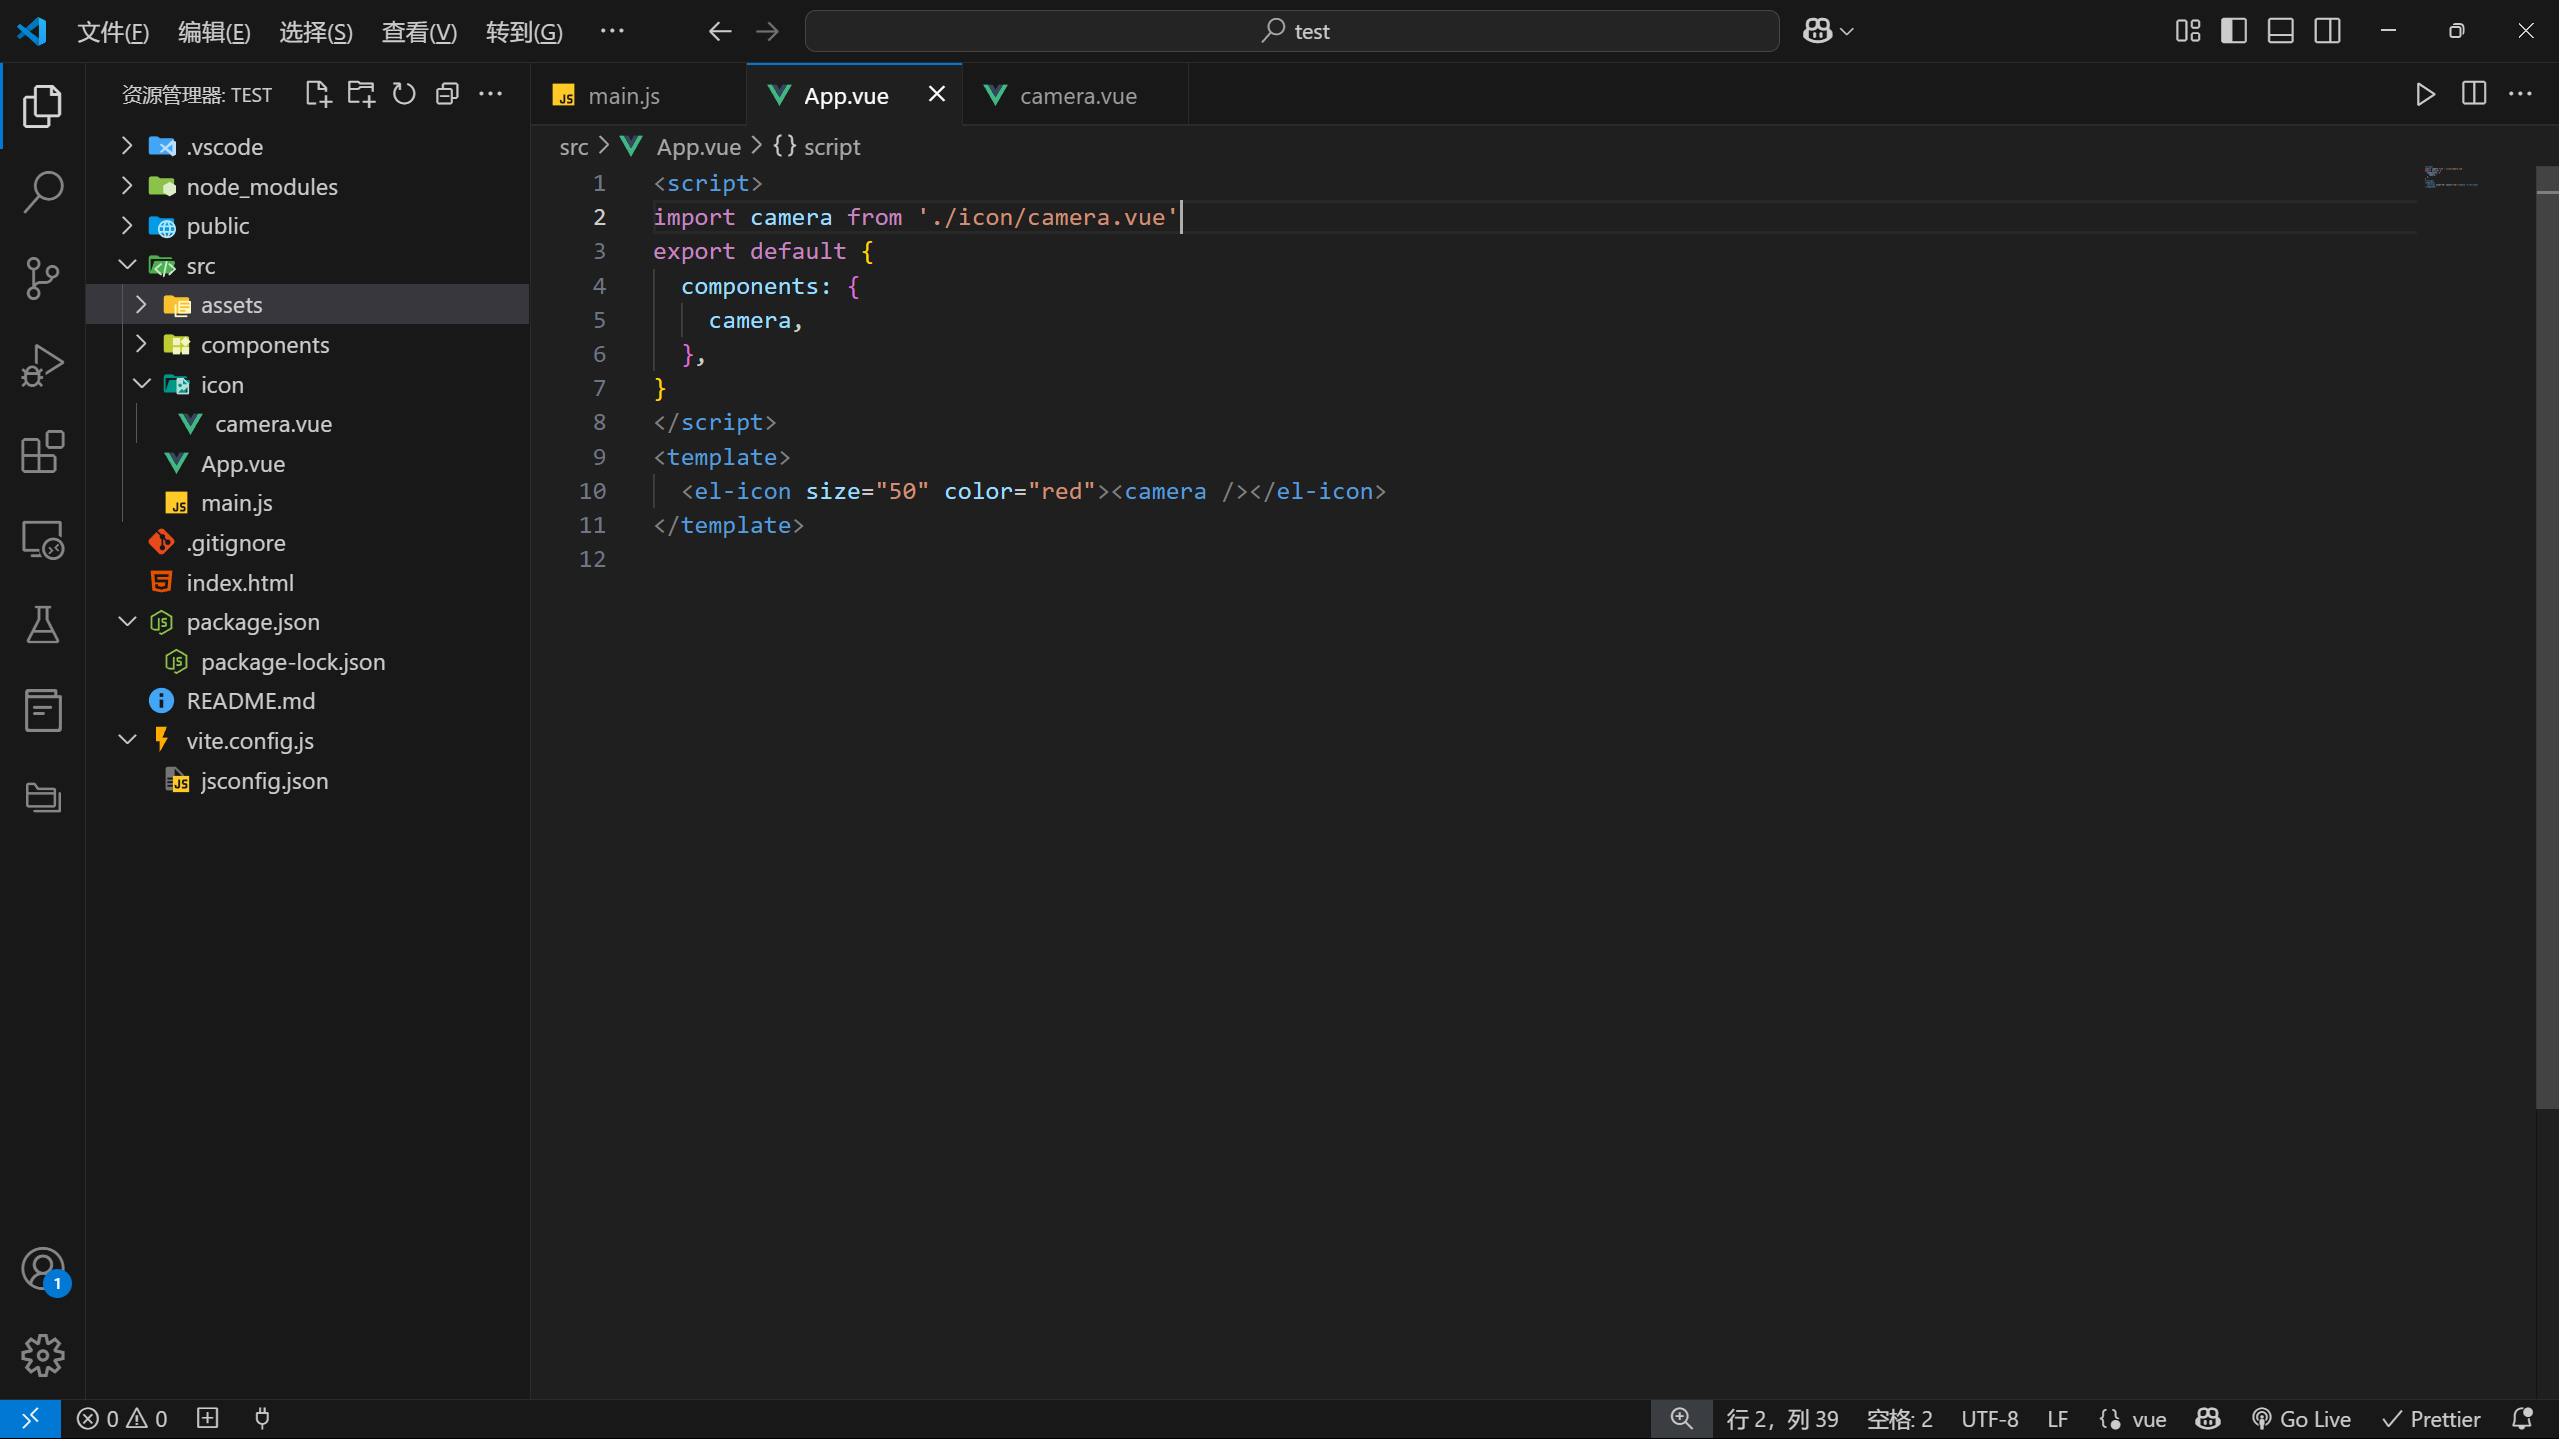Open the Extensions view
The width and height of the screenshot is (2559, 1439).
[x=42, y=452]
